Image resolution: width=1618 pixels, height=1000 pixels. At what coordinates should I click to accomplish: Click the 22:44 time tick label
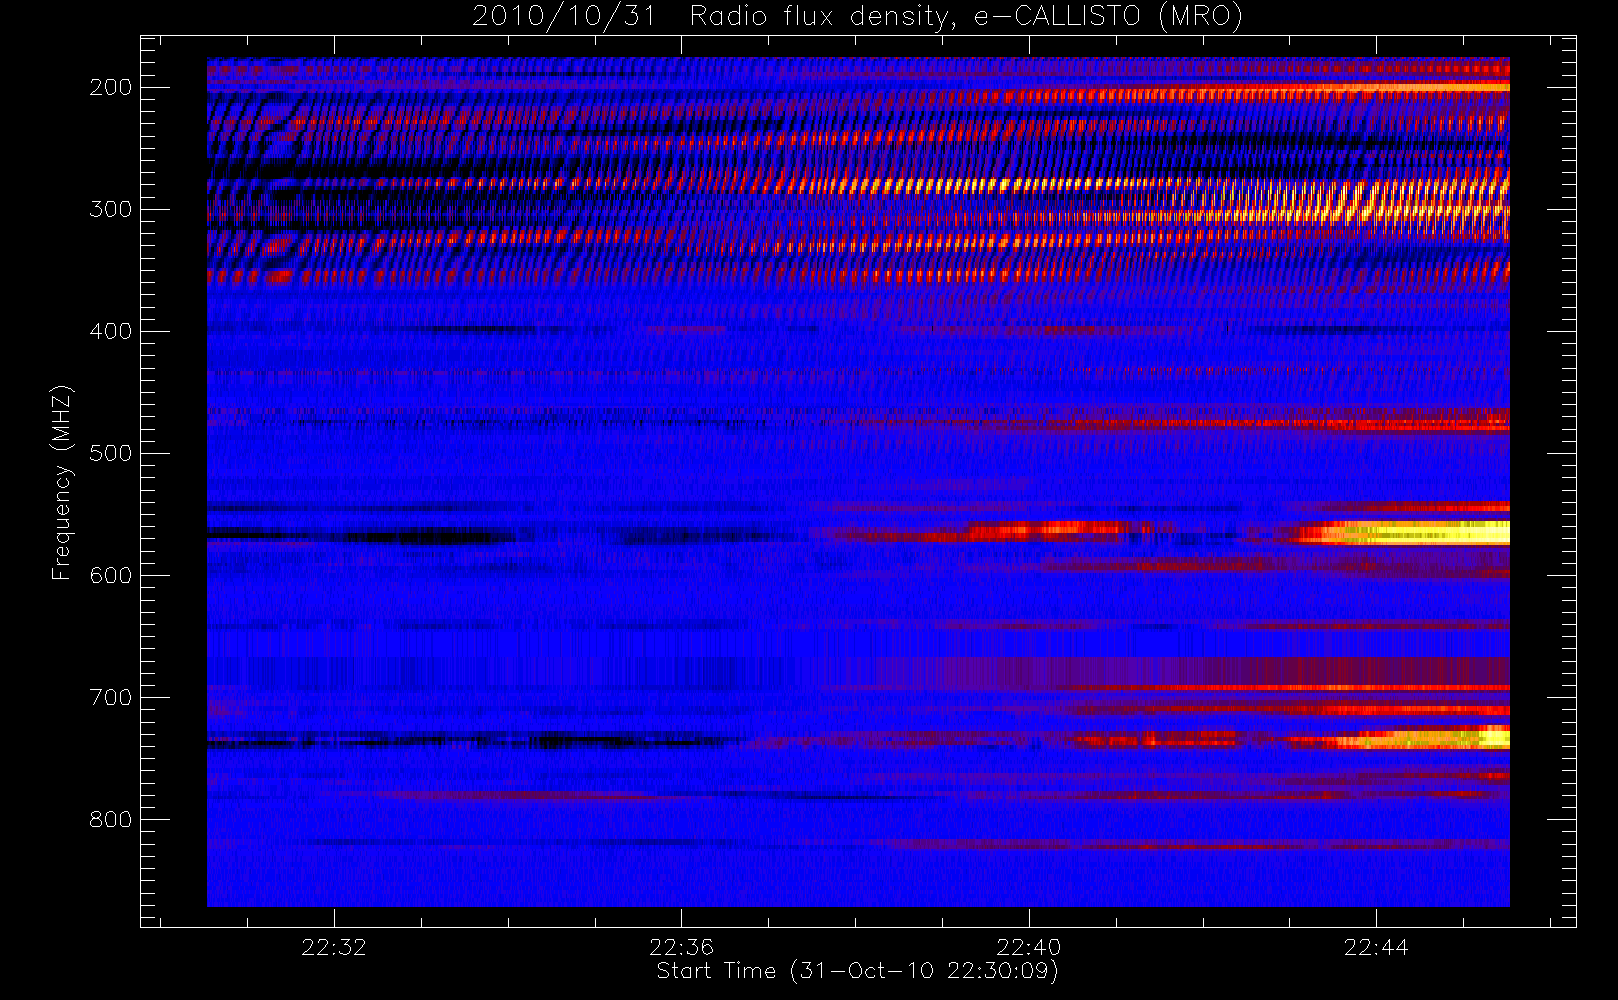click(x=1376, y=947)
